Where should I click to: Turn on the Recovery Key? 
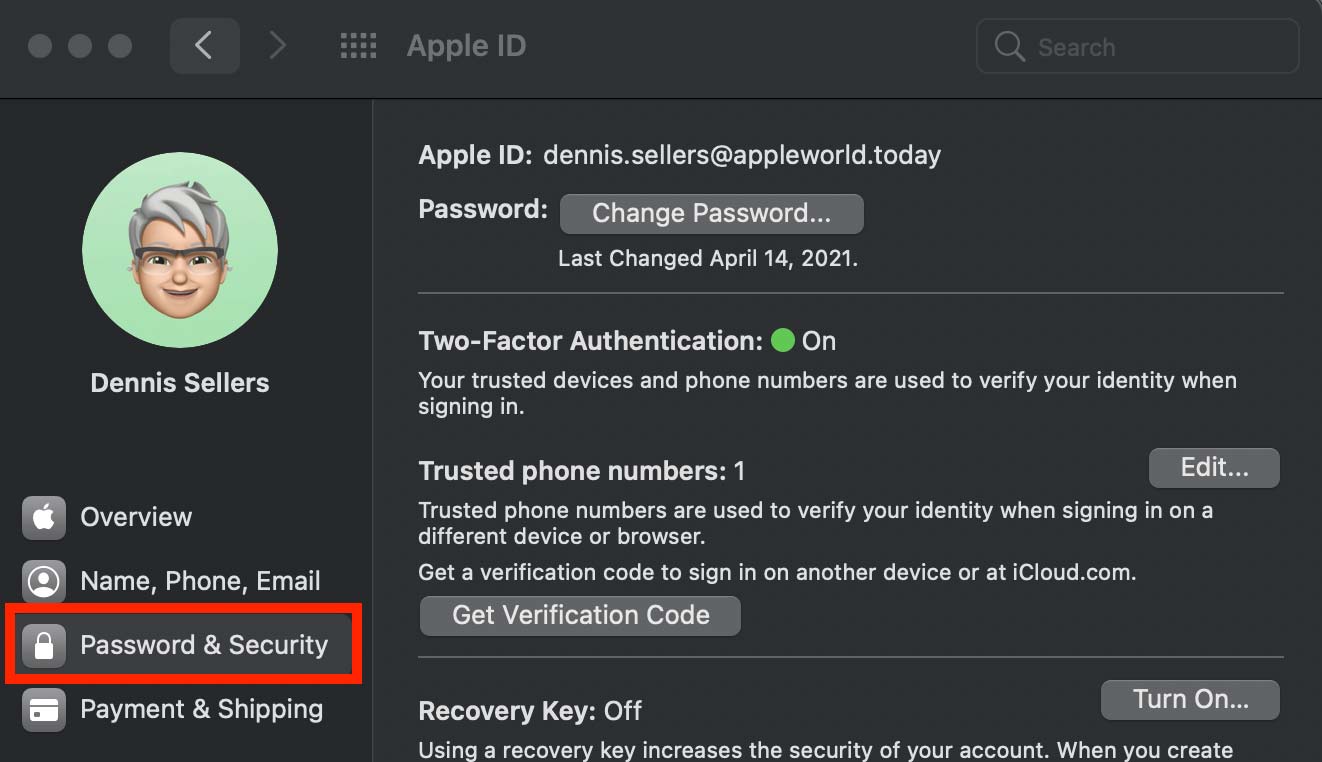point(1189,699)
